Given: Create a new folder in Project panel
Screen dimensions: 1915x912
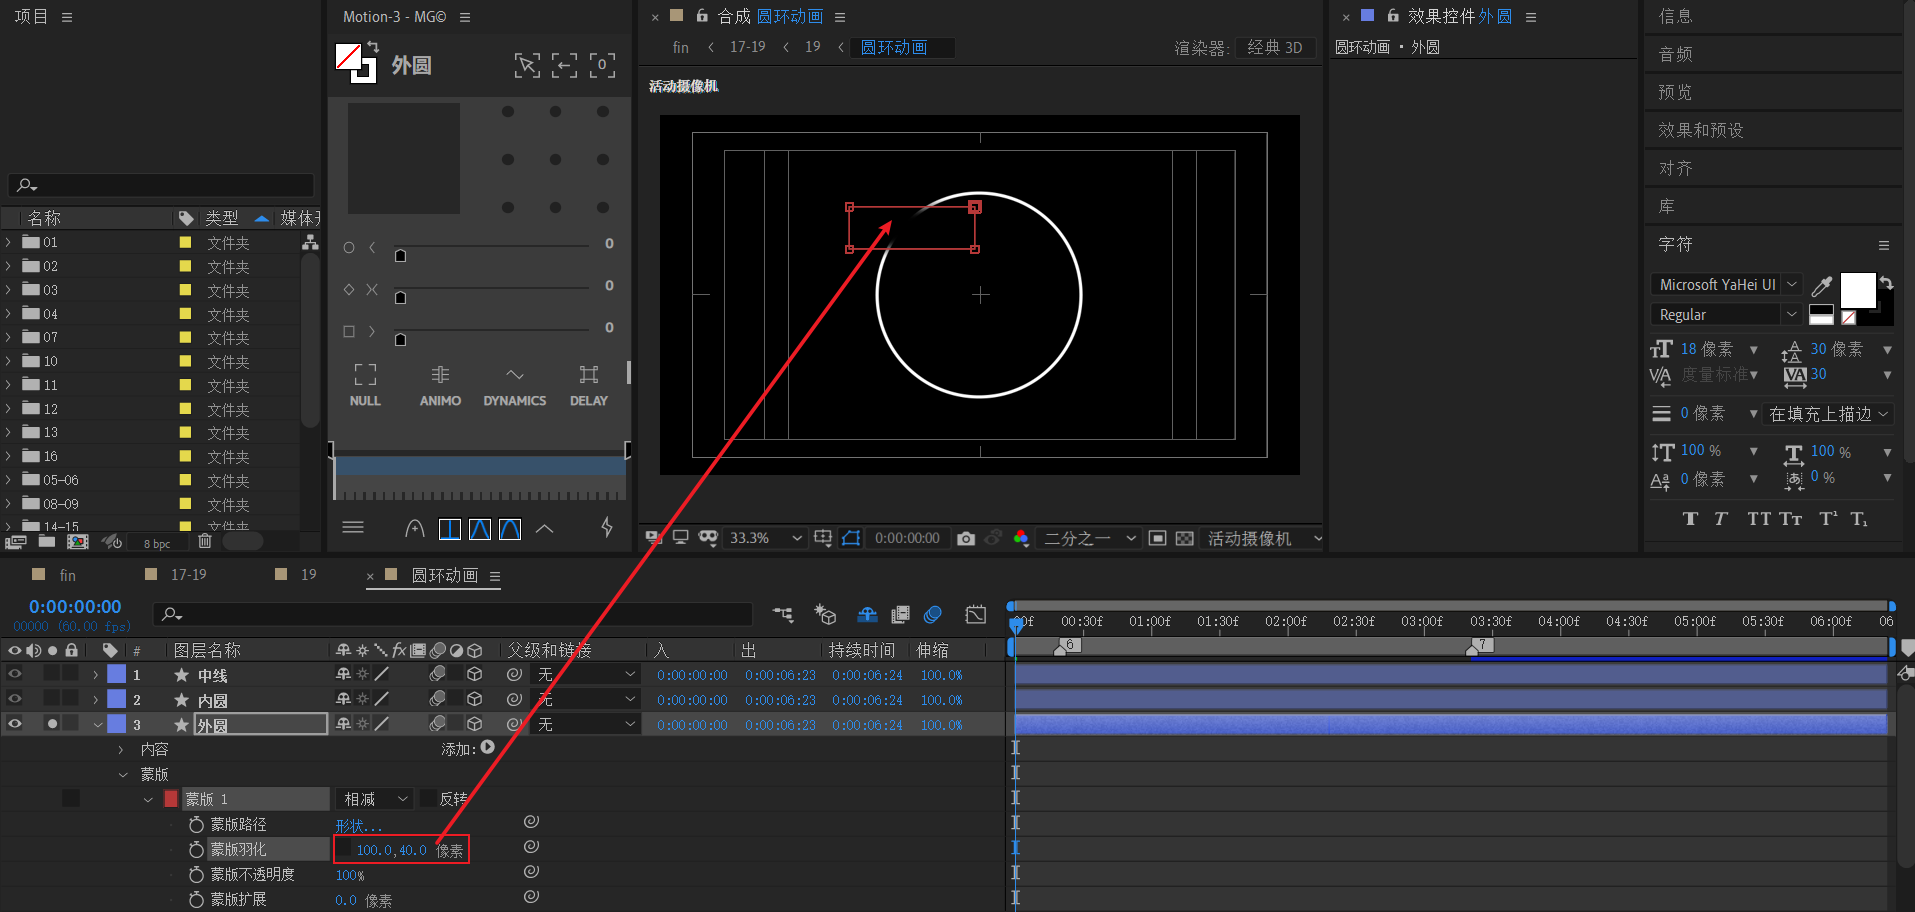Looking at the screenshot, I should (47, 541).
